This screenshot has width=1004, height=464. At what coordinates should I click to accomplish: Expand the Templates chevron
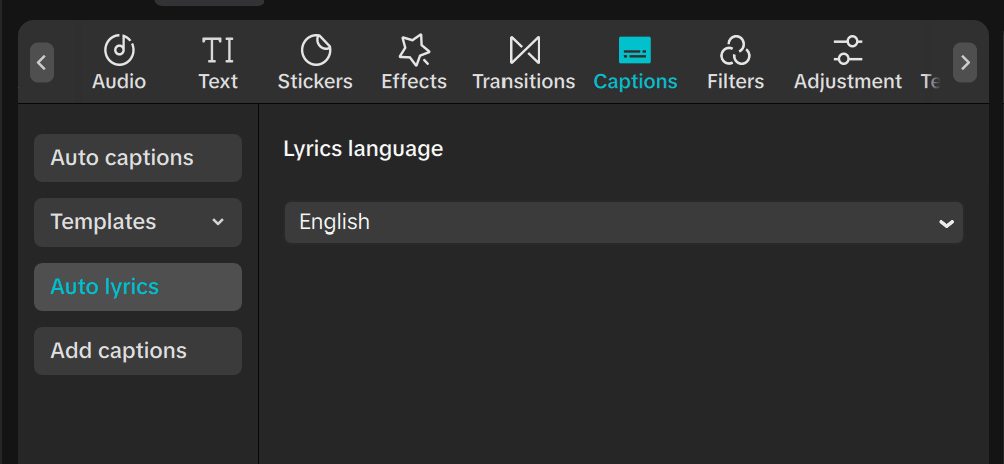coord(218,222)
